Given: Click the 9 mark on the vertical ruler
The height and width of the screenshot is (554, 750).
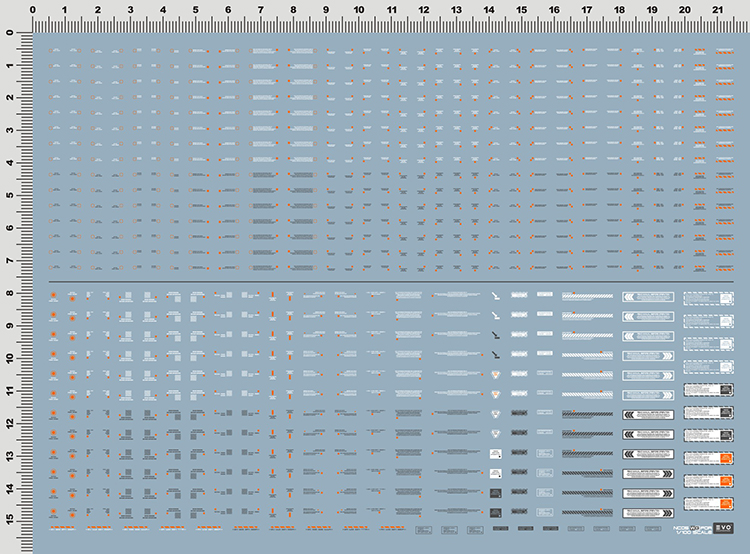Looking at the screenshot, I should [10, 326].
